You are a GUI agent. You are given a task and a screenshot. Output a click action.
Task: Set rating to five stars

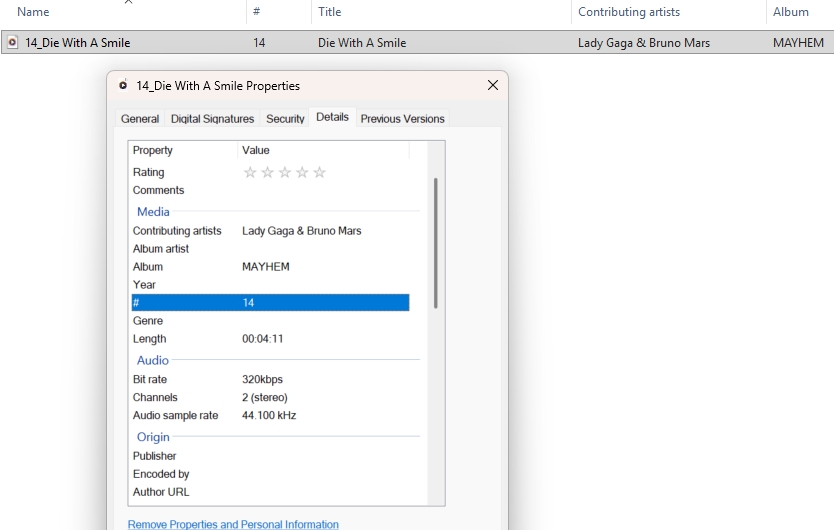(319, 172)
